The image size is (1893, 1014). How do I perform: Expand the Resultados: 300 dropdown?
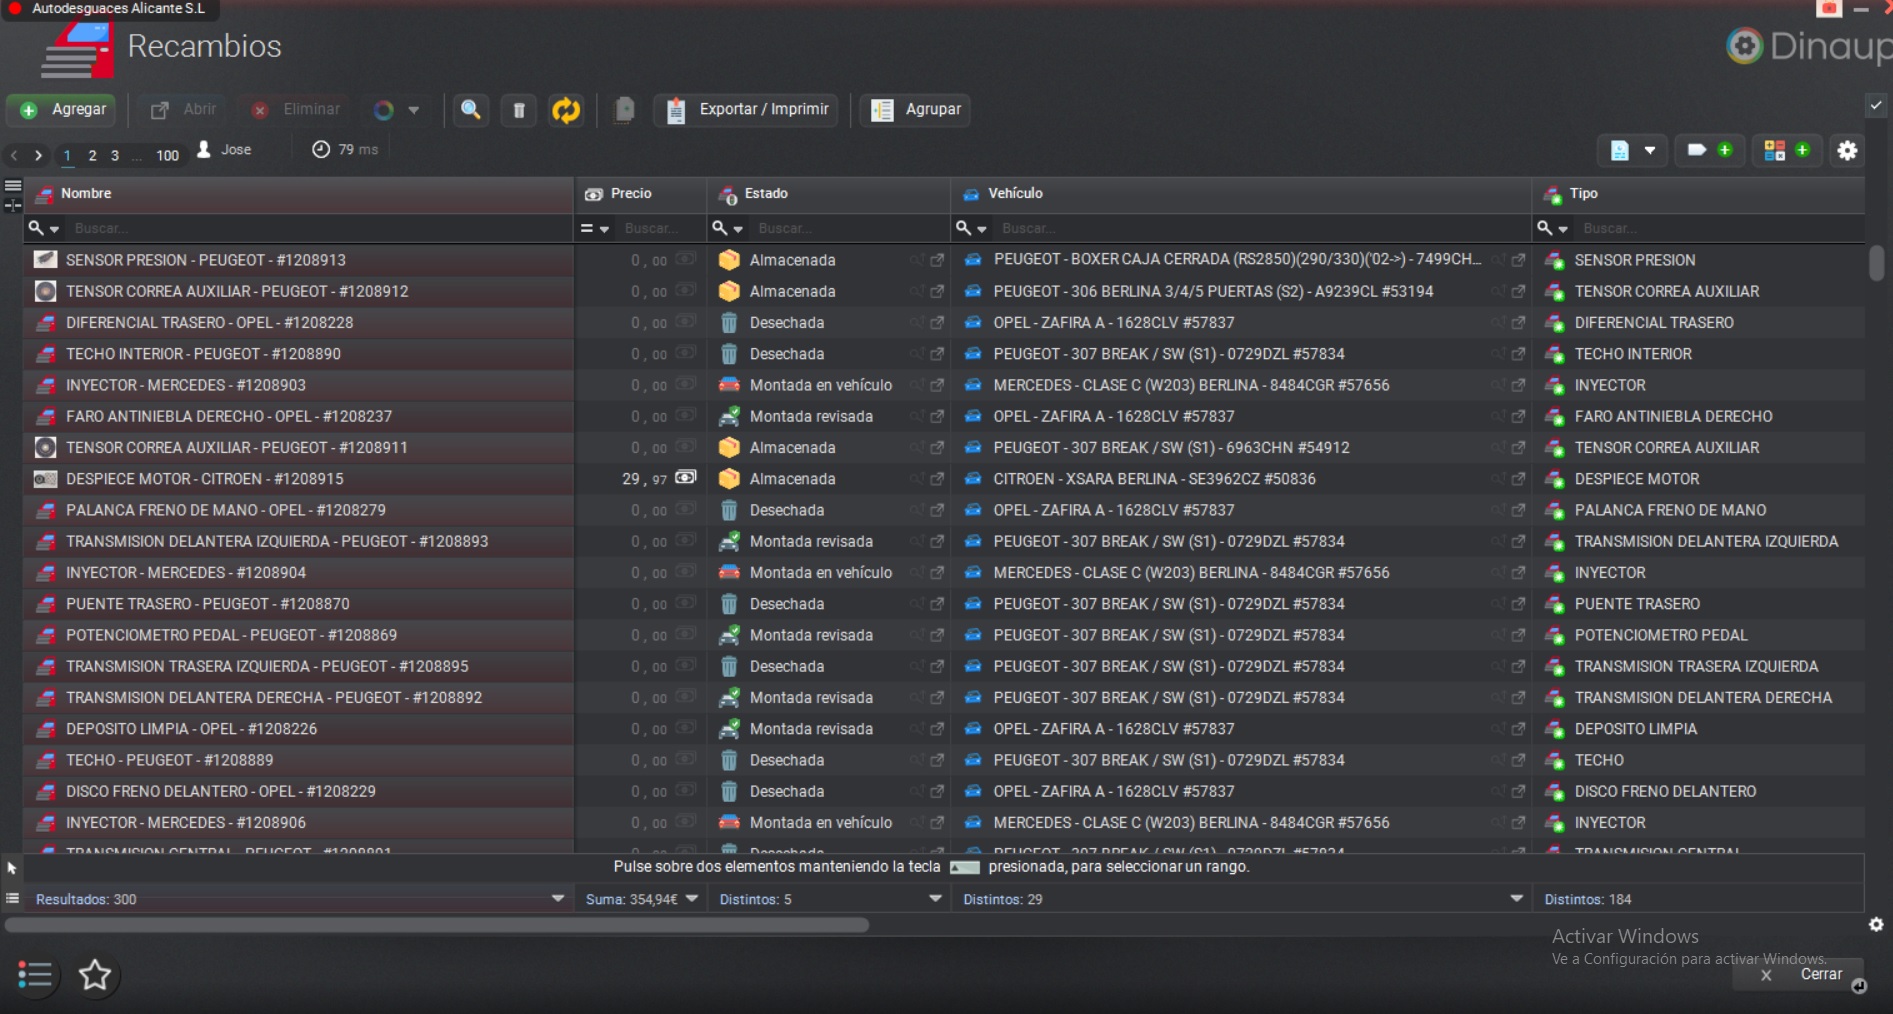(557, 899)
